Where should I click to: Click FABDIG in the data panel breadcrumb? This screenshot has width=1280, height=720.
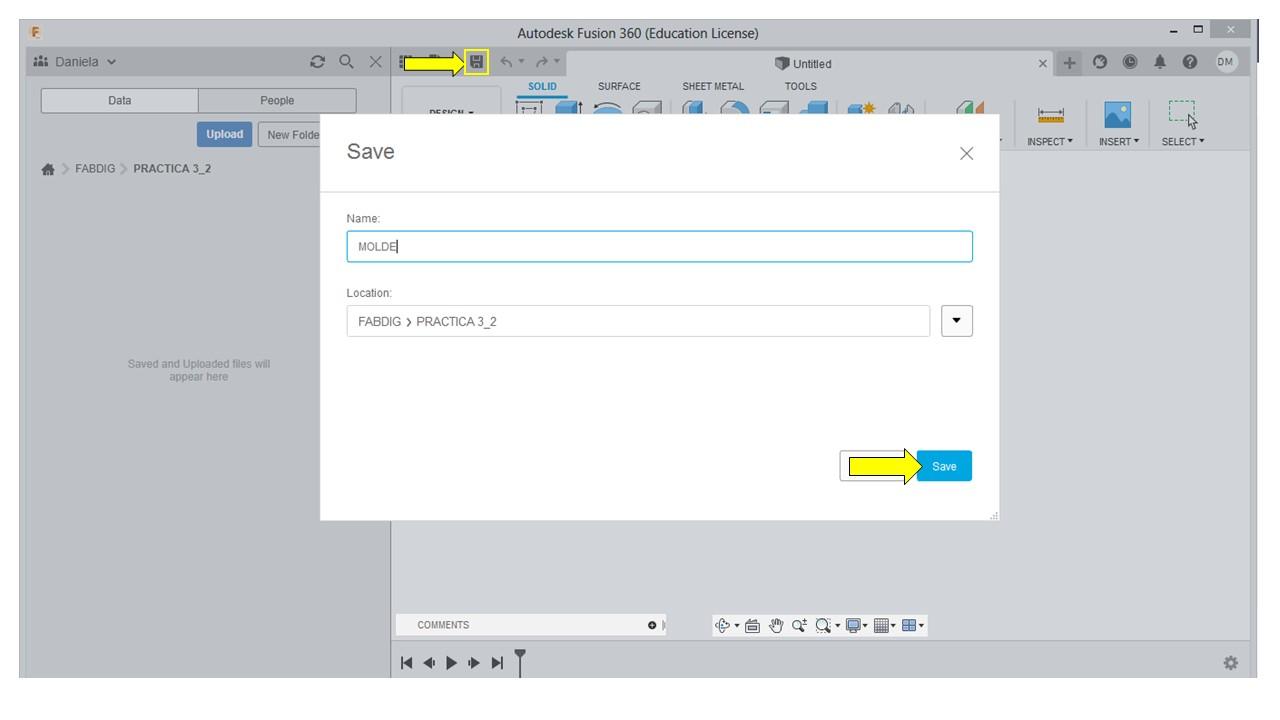[95, 168]
